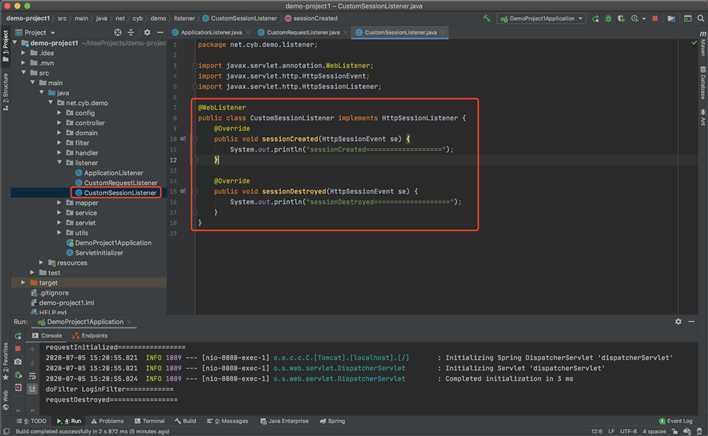Toggle the Web tool window side tab
Image resolution: width=708 pixels, height=436 pixels.
5,400
